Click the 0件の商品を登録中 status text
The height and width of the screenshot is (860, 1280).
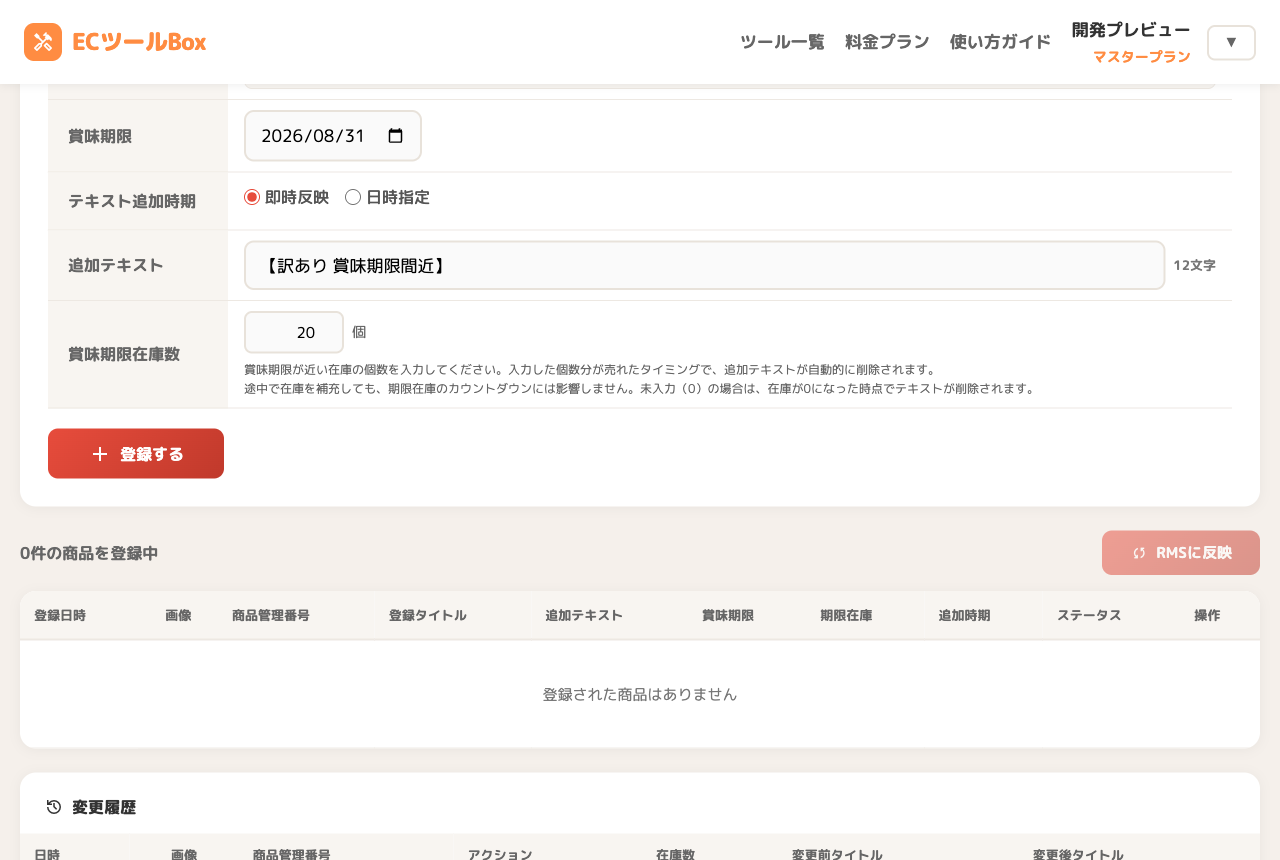(89, 553)
